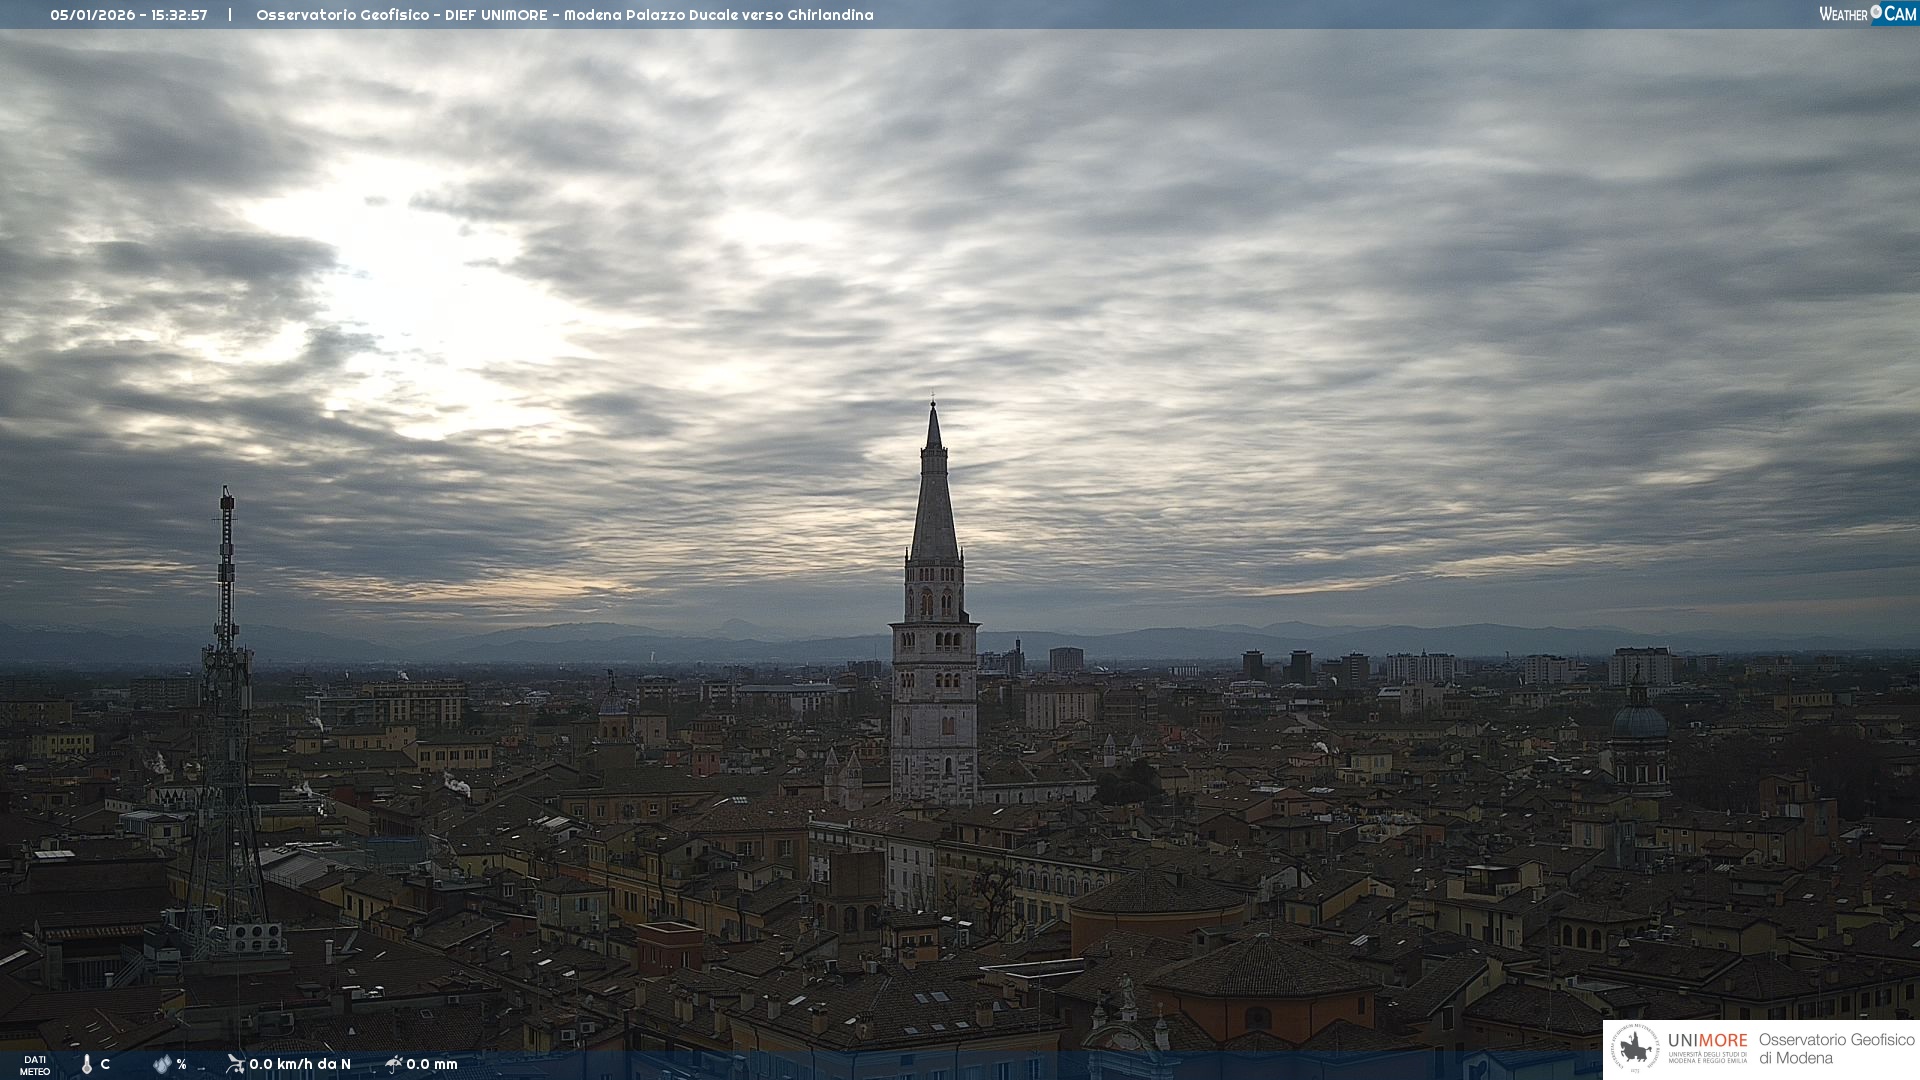This screenshot has width=1920, height=1080.
Task: Click the Ghirlandina tower spire tip
Action: (x=933, y=407)
